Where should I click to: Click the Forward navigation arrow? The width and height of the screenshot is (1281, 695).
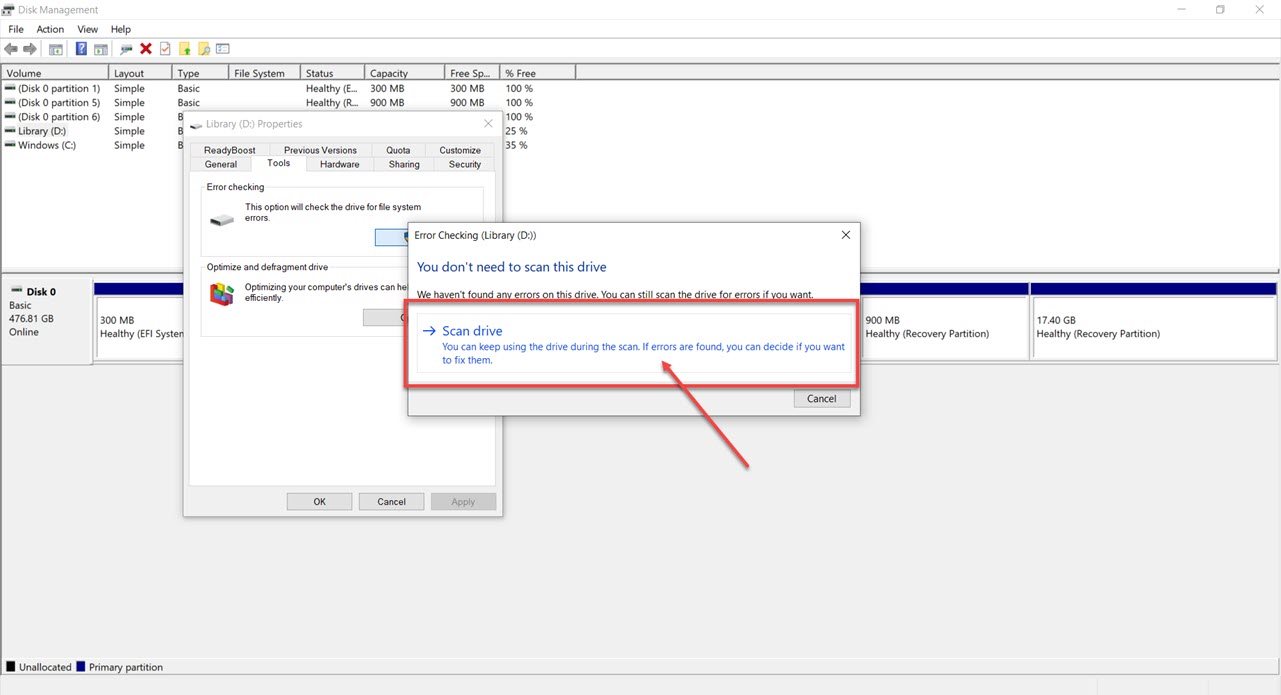click(29, 48)
